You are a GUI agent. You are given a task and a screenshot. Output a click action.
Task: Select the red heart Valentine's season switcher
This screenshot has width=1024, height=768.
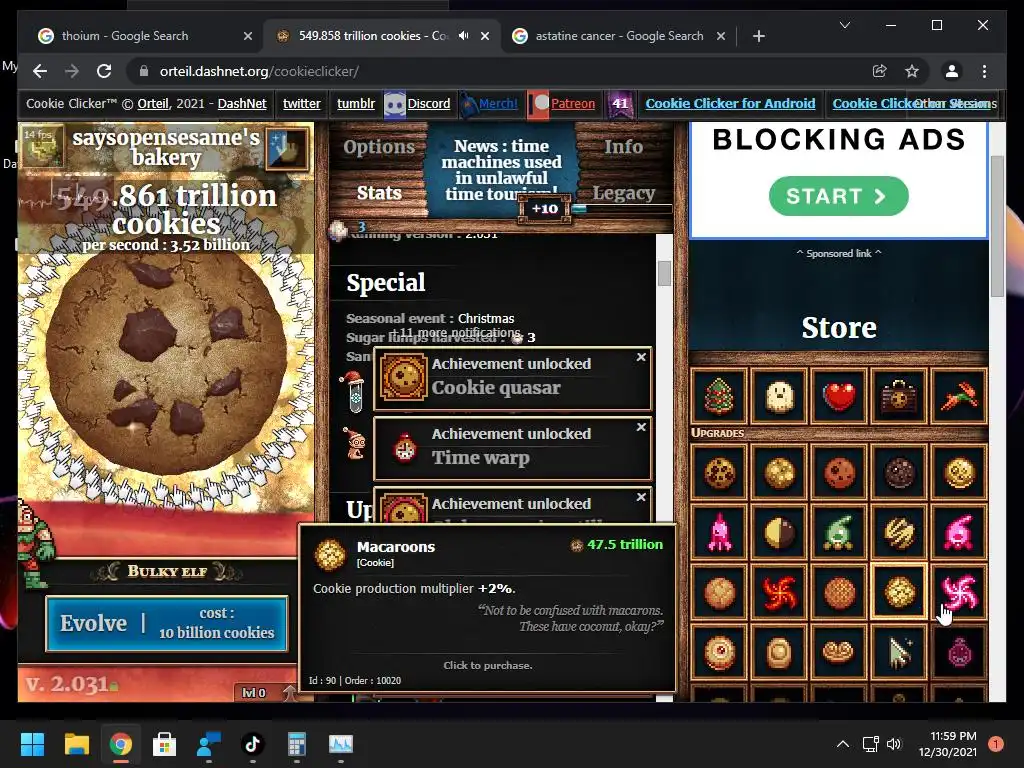(x=839, y=396)
